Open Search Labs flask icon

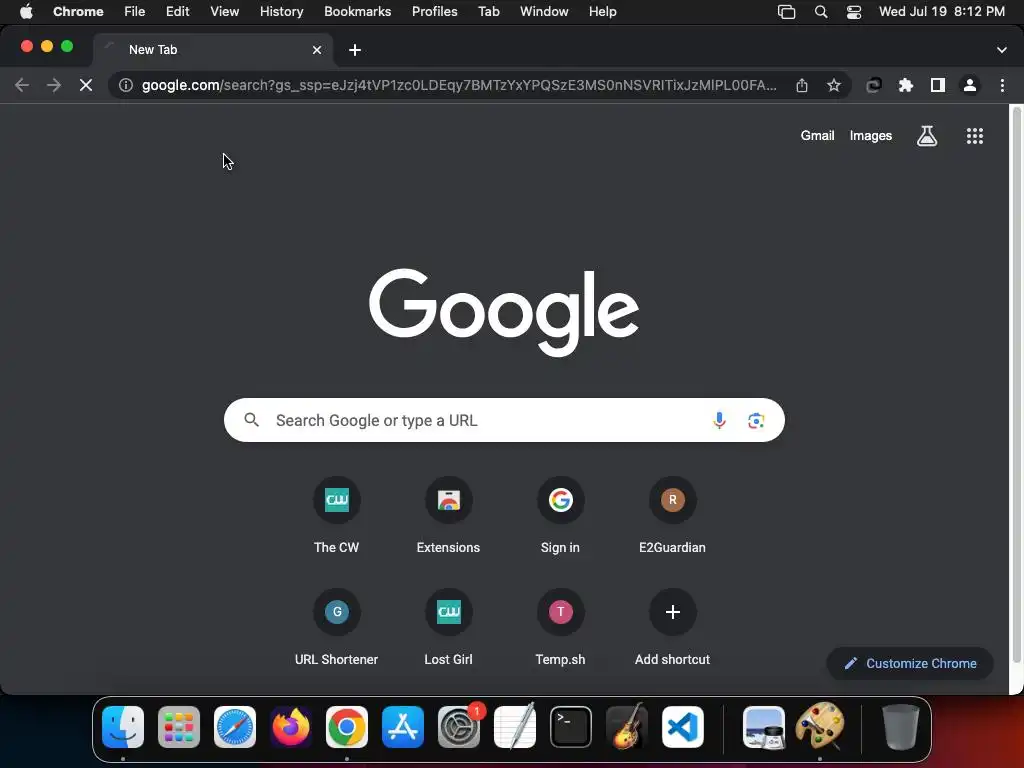tap(927, 136)
